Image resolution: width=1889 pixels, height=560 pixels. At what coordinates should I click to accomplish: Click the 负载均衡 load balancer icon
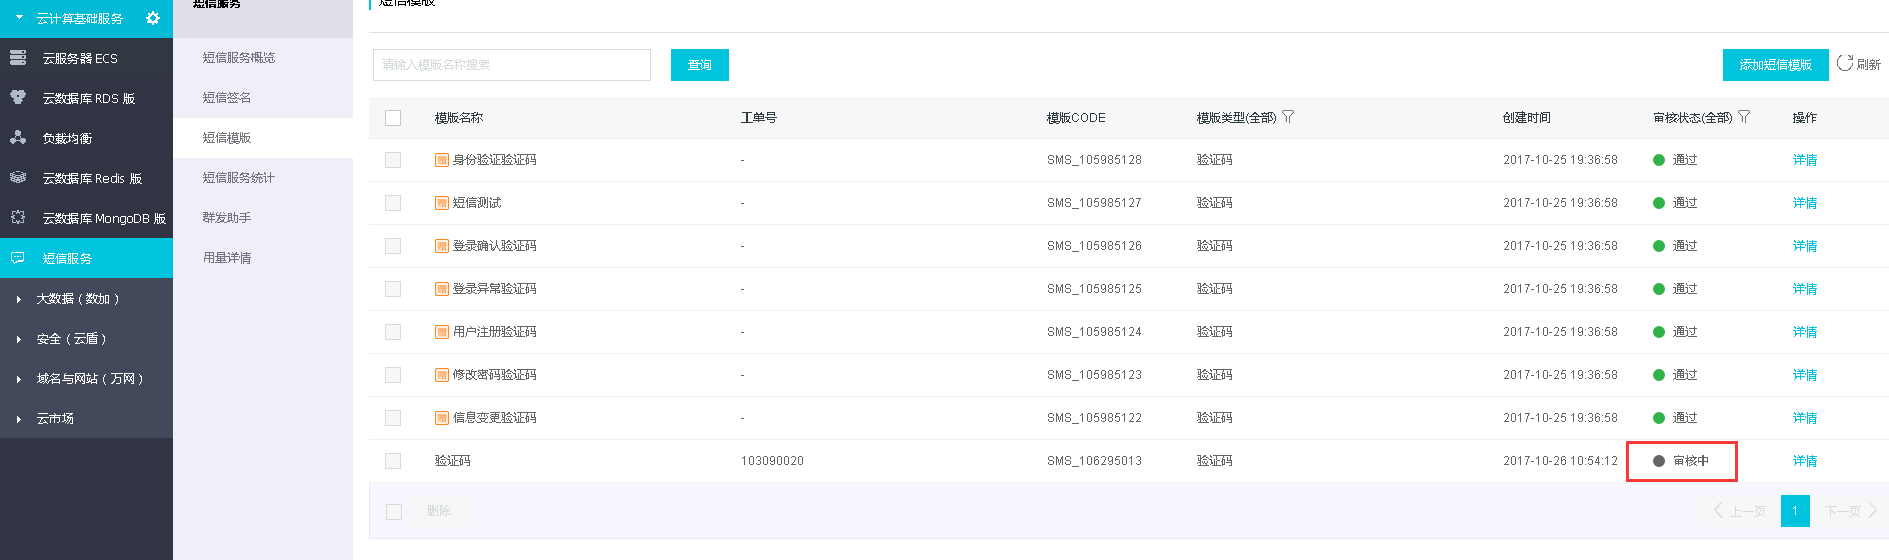click(18, 138)
